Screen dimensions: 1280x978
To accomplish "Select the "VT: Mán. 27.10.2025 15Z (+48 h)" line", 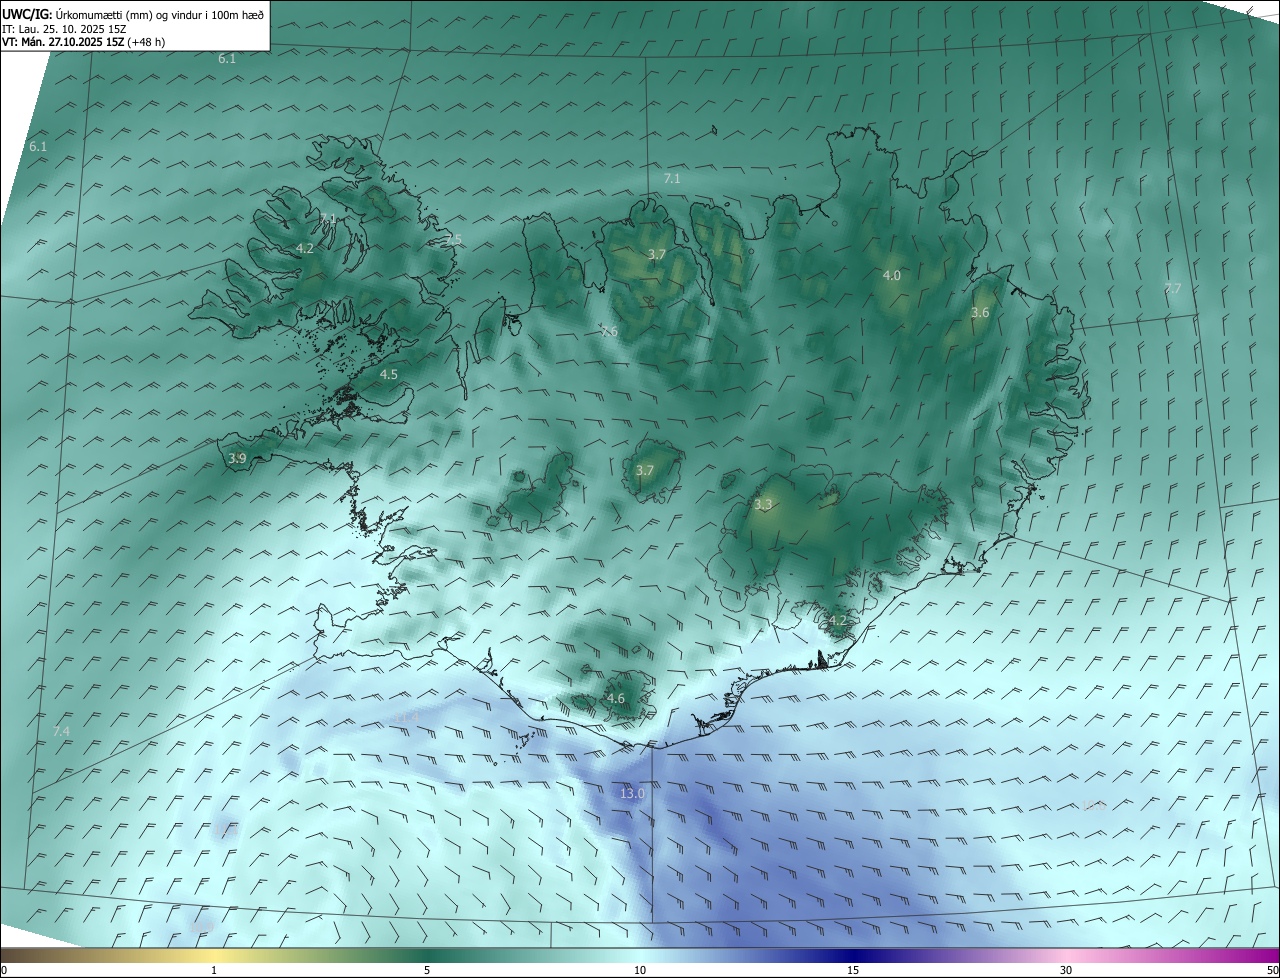I will 84,42.
